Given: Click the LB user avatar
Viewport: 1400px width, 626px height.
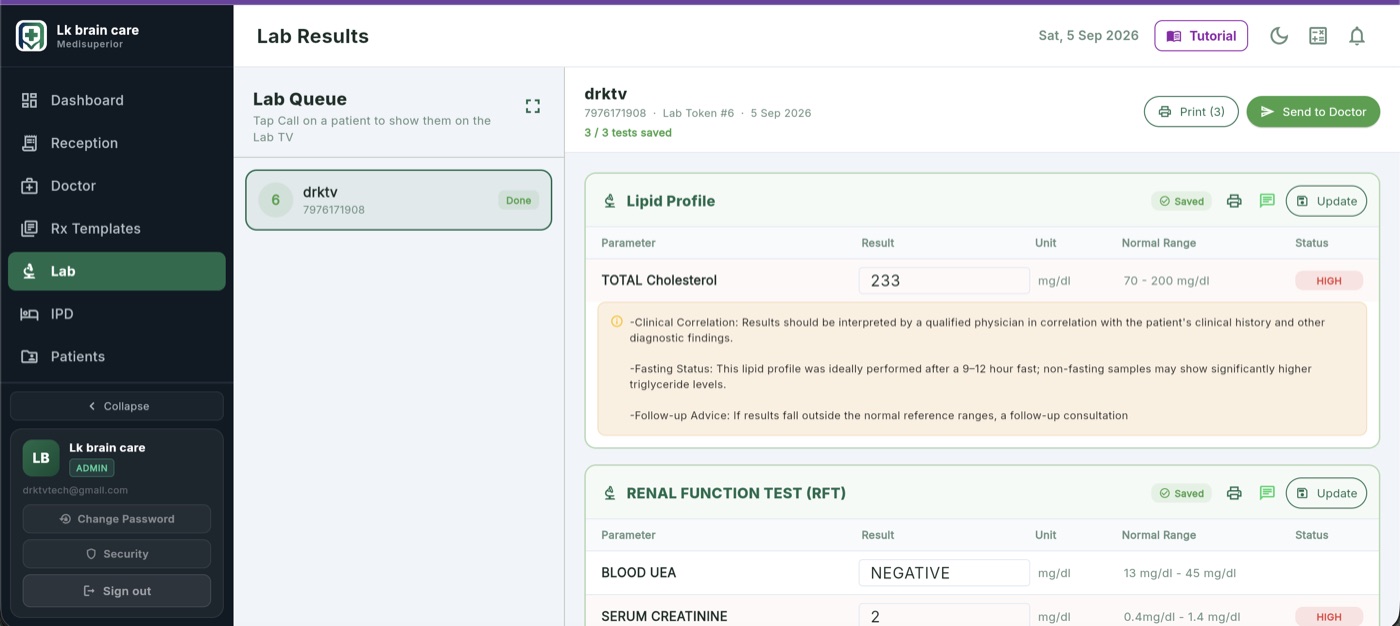Looking at the screenshot, I should [x=41, y=458].
